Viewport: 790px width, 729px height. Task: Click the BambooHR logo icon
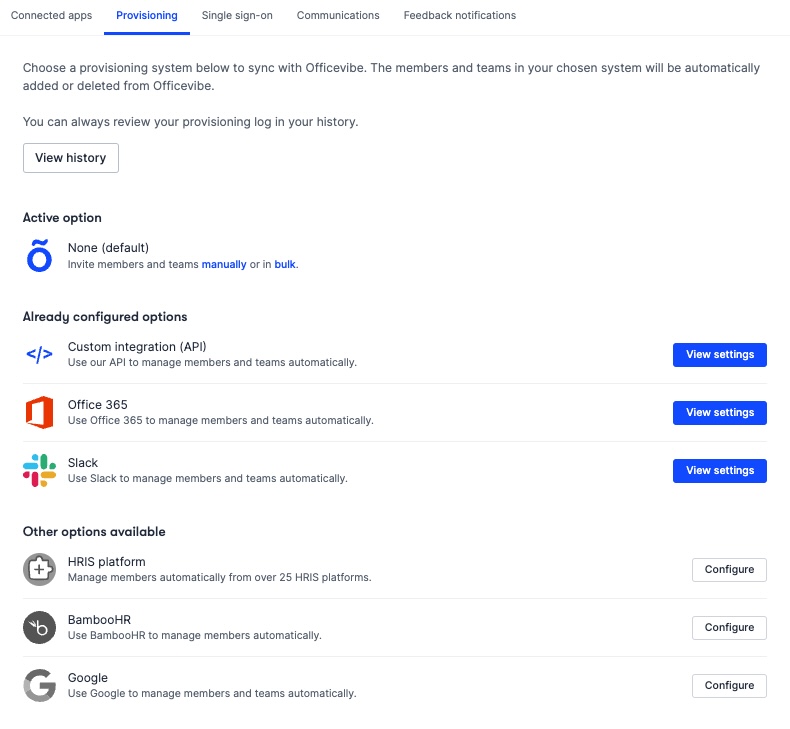coord(39,627)
